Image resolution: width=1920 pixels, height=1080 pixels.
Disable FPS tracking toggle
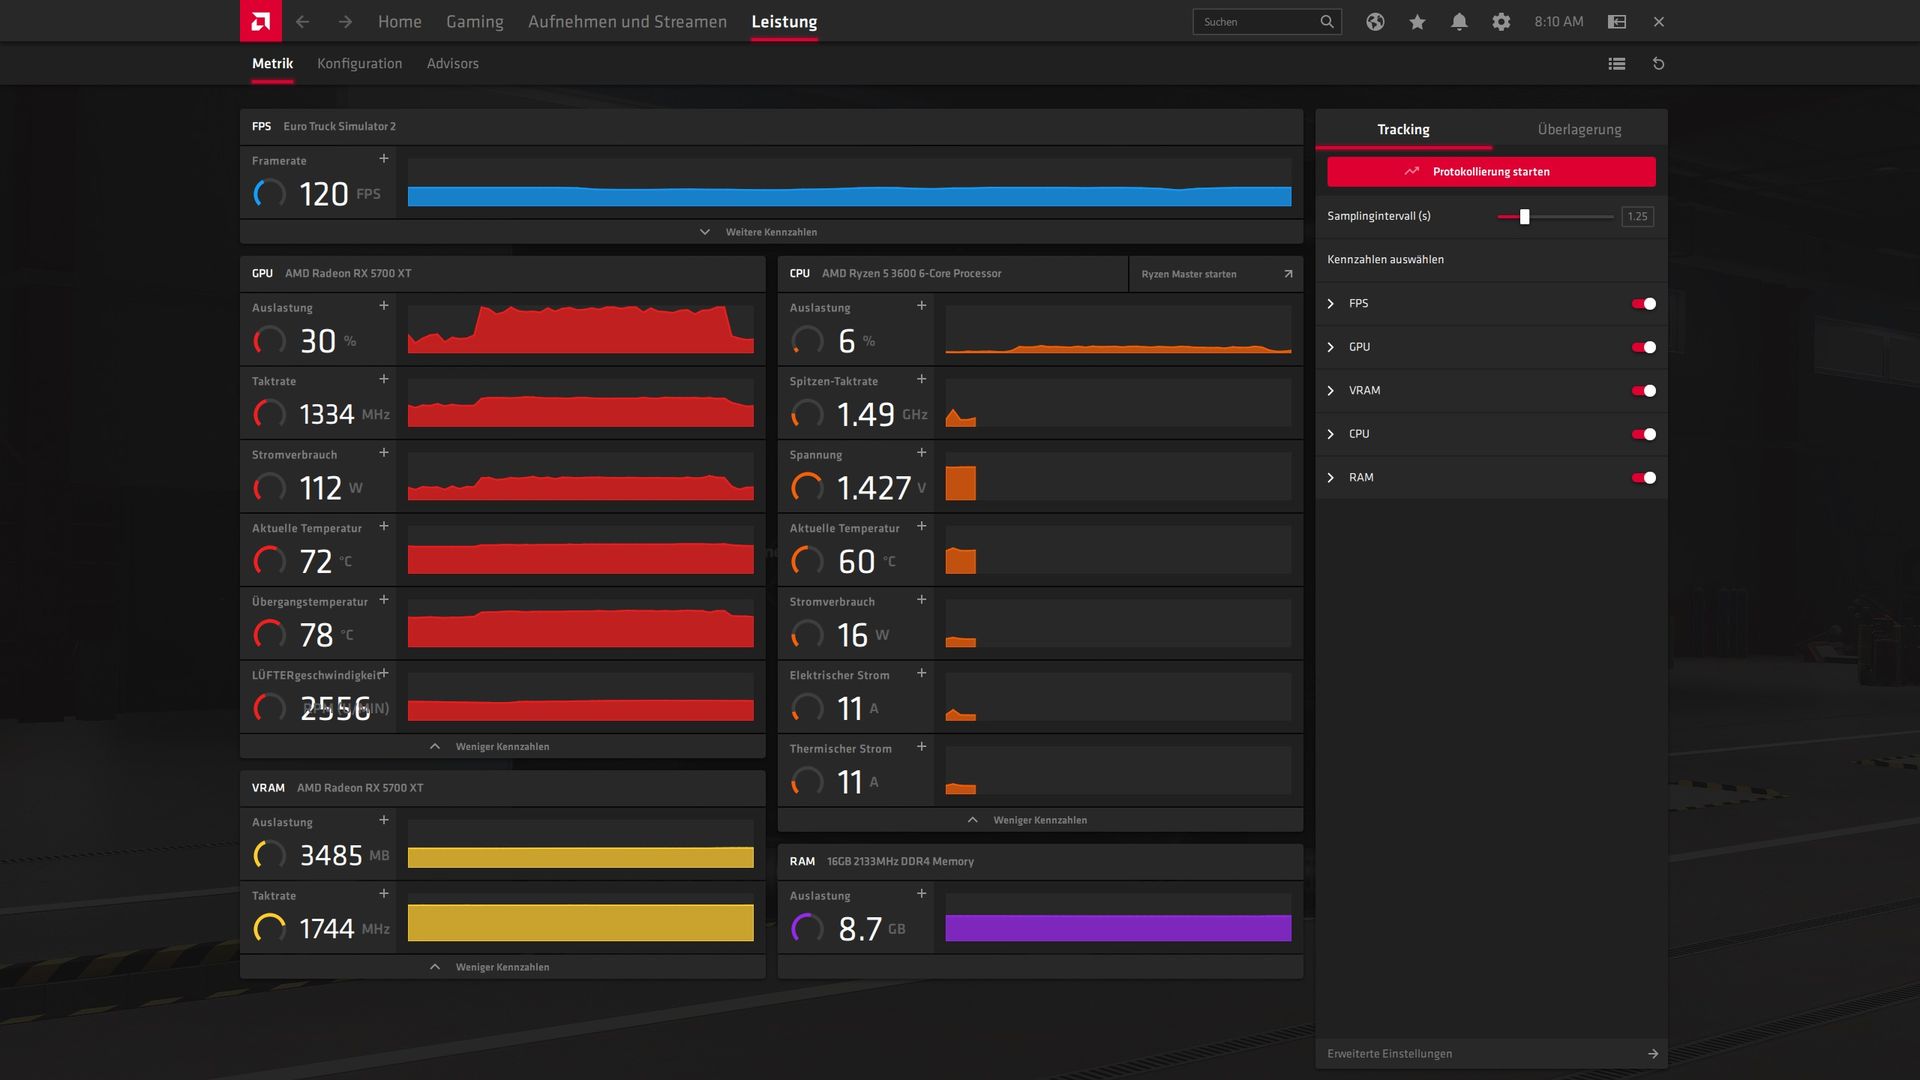click(x=1643, y=304)
